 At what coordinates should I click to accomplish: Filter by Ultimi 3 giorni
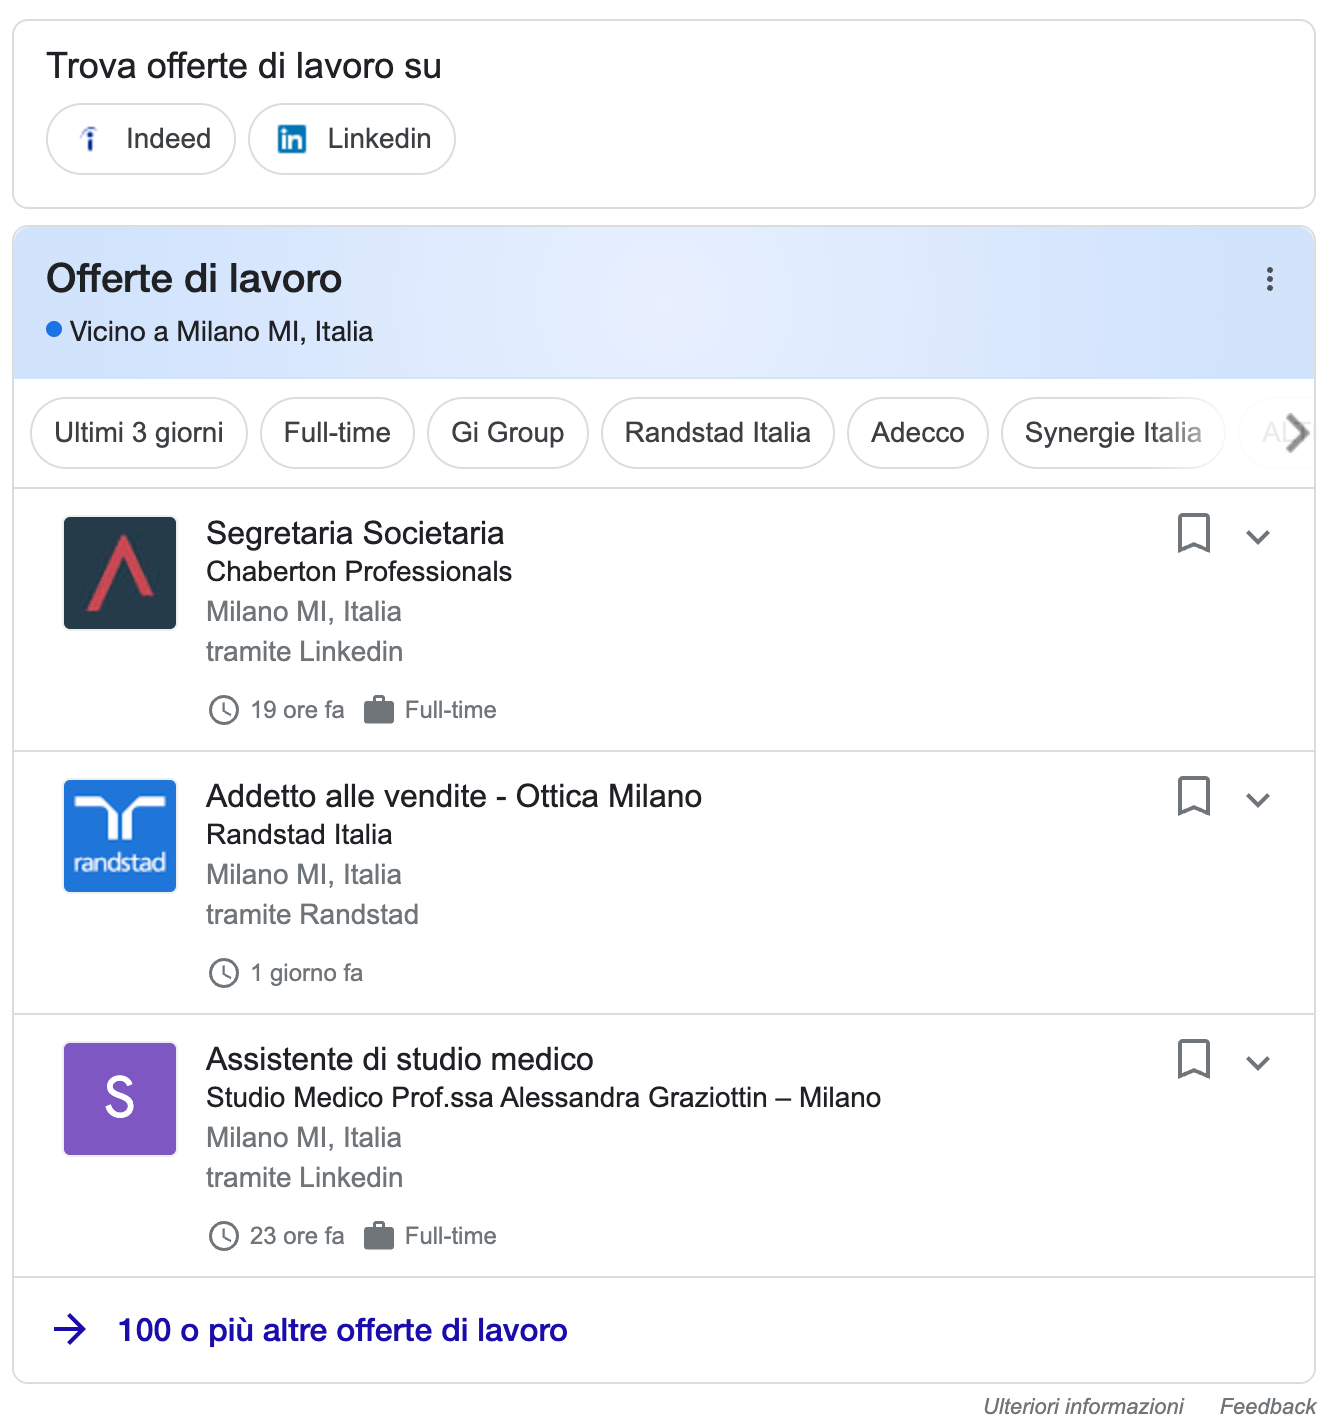pyautogui.click(x=139, y=433)
